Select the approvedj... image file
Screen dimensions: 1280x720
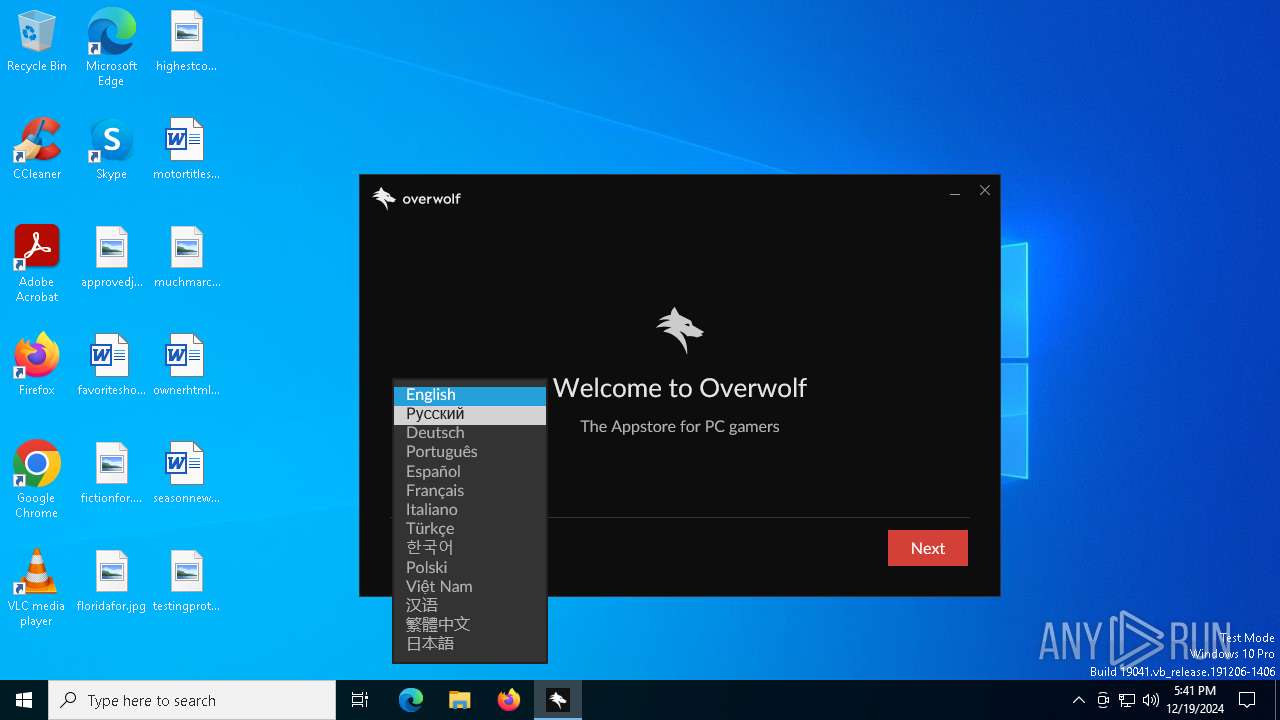click(111, 258)
